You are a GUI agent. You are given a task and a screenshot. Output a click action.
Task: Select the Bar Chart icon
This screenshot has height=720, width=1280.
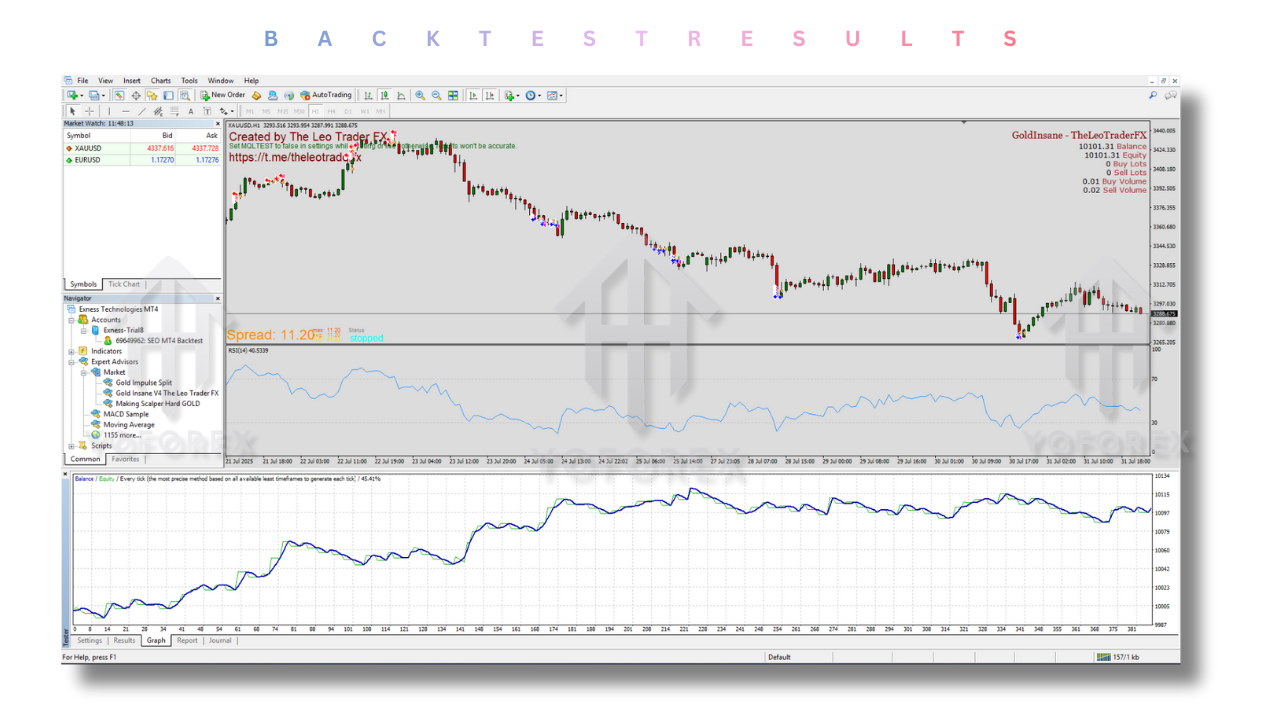pos(368,95)
